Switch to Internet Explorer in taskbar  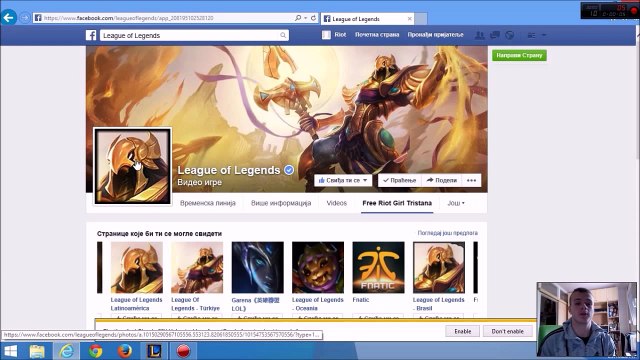[x=67, y=351]
